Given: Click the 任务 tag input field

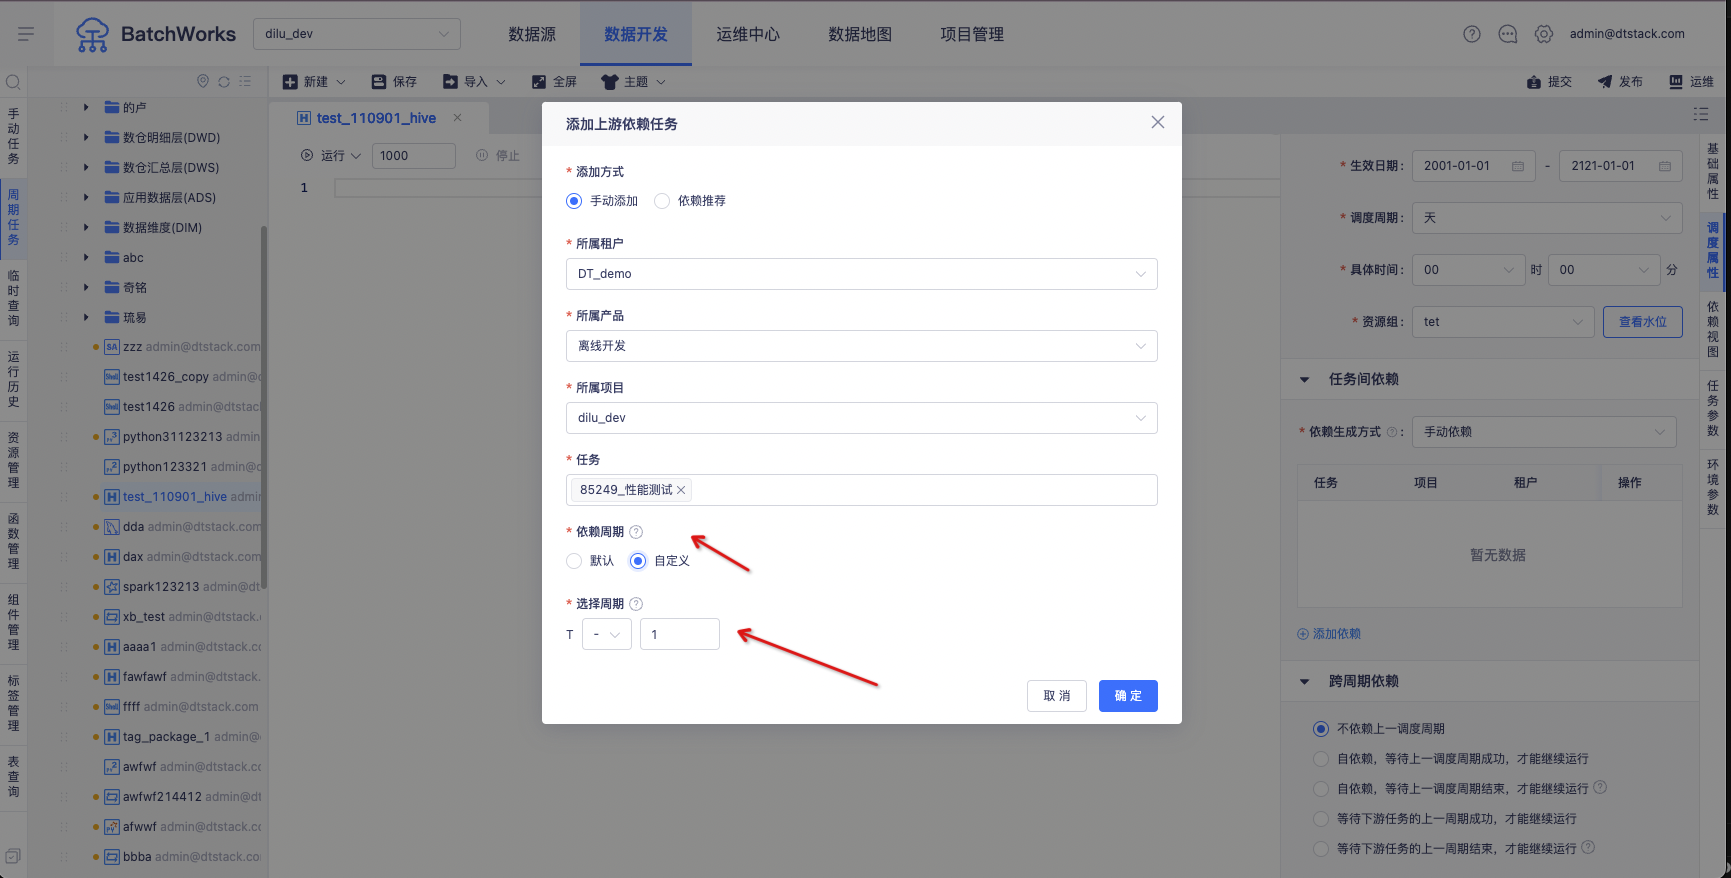Looking at the screenshot, I should tap(862, 490).
